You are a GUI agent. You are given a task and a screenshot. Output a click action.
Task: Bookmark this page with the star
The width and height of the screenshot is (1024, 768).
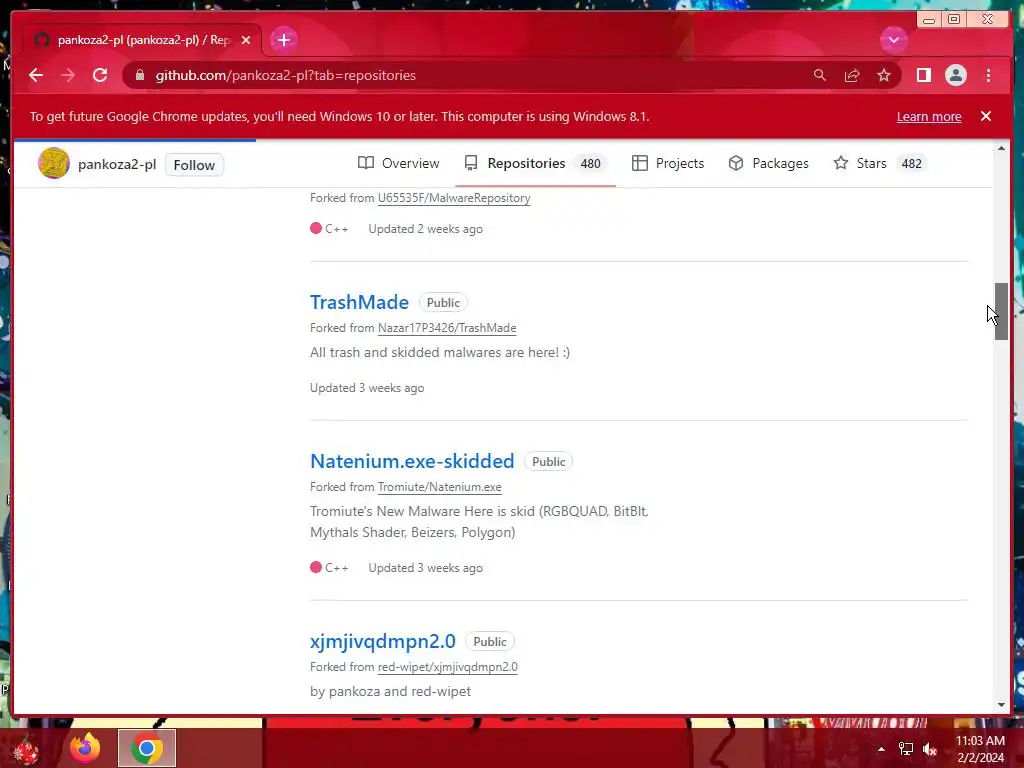[884, 75]
